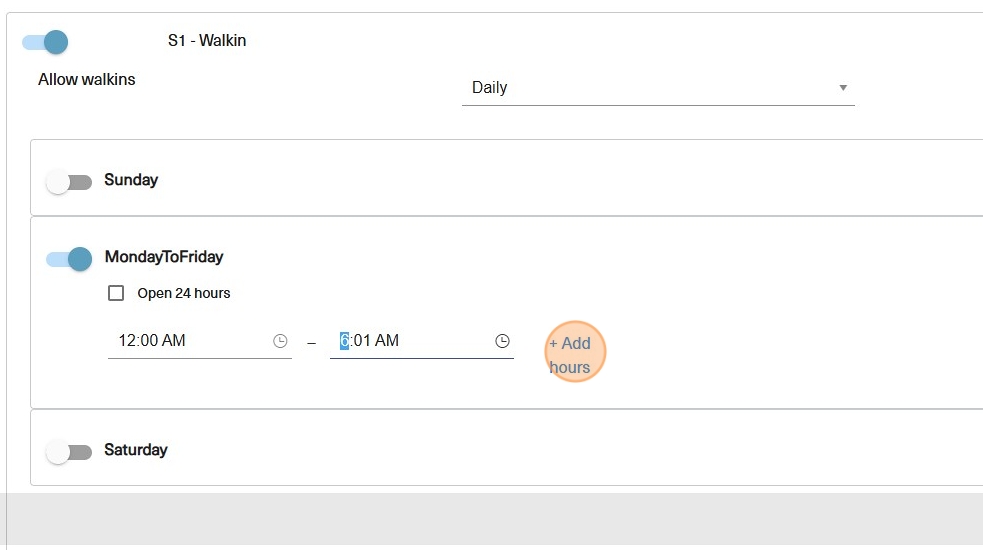Click the MondayToFriday label

[x=164, y=257]
